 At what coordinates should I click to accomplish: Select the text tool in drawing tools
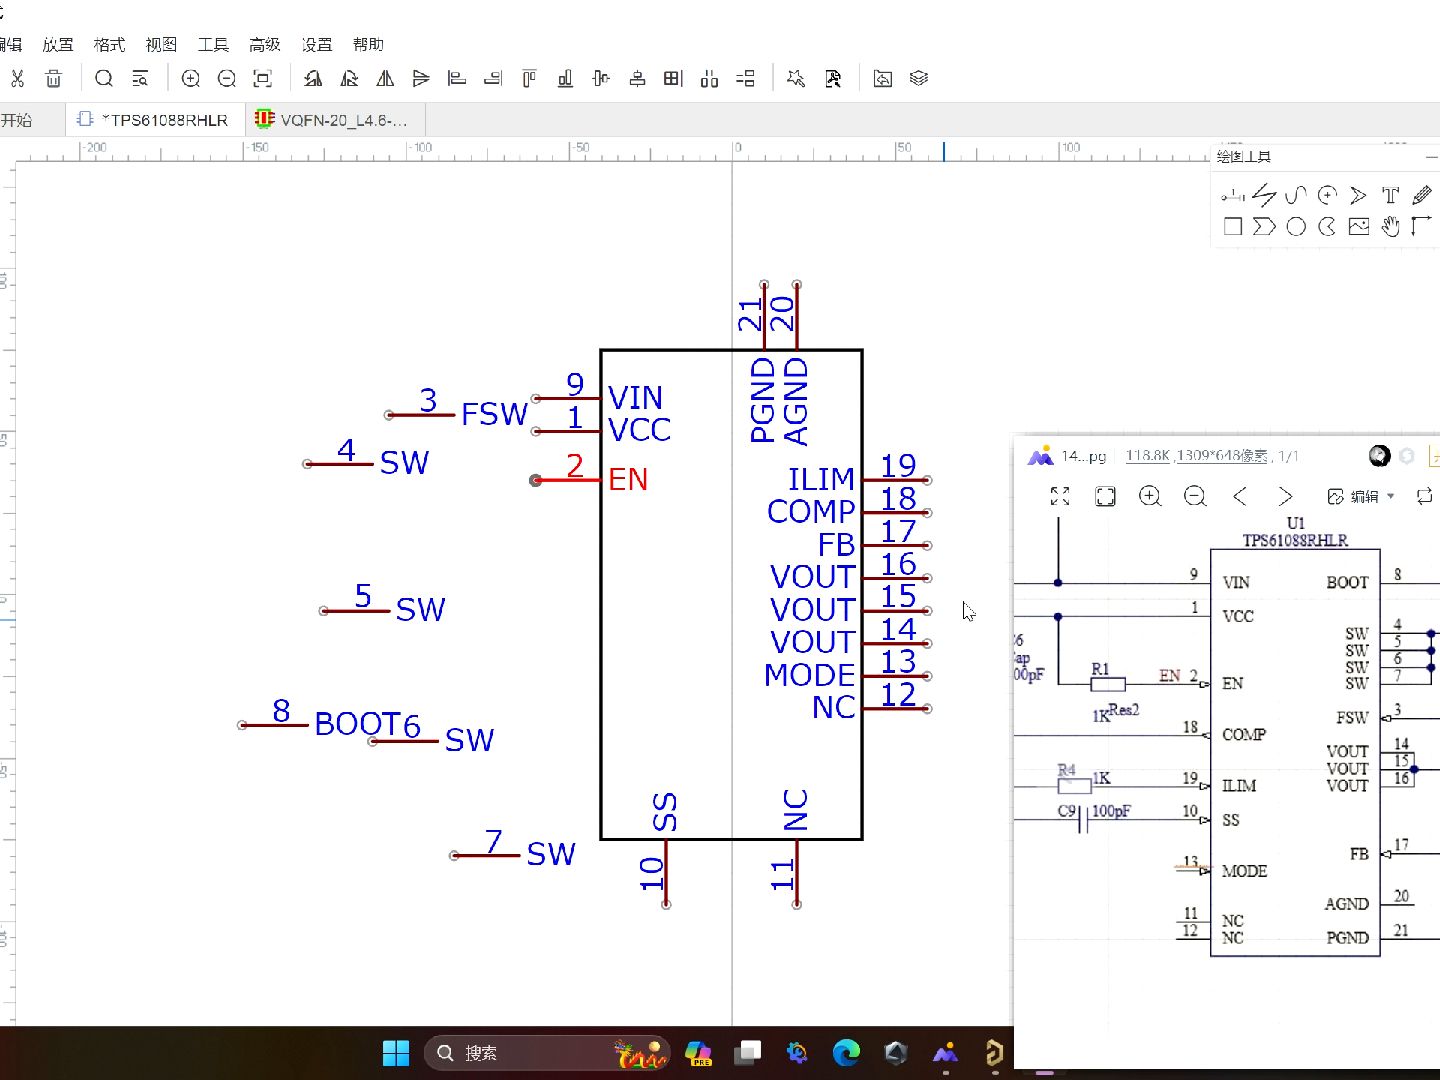[1390, 196]
